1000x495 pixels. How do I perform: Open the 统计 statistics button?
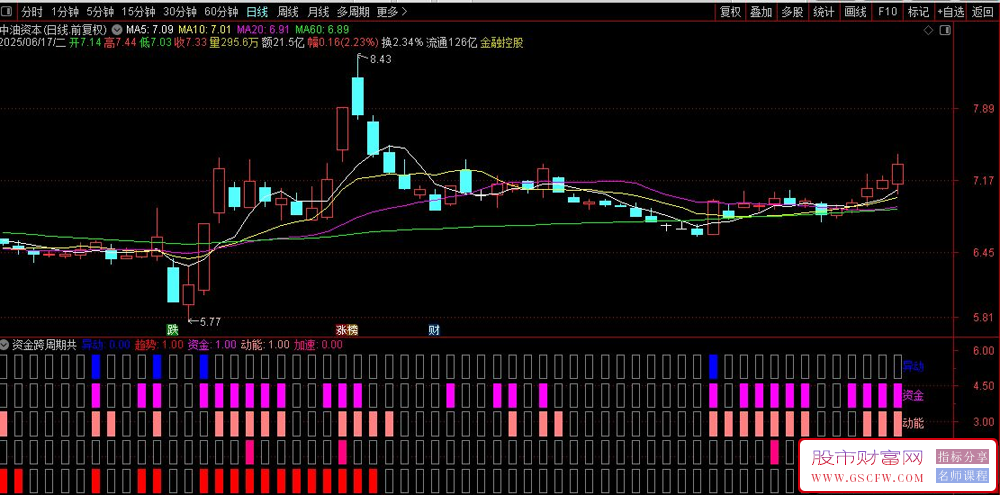click(x=823, y=11)
